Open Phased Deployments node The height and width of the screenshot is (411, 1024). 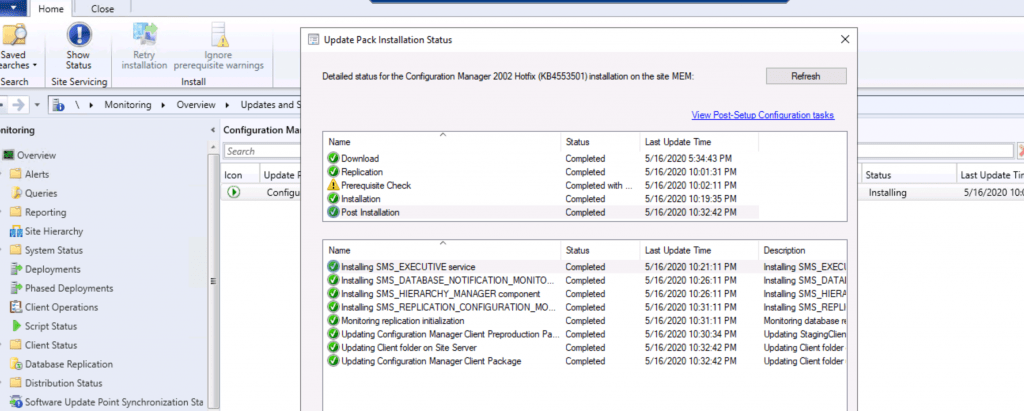click(61, 288)
